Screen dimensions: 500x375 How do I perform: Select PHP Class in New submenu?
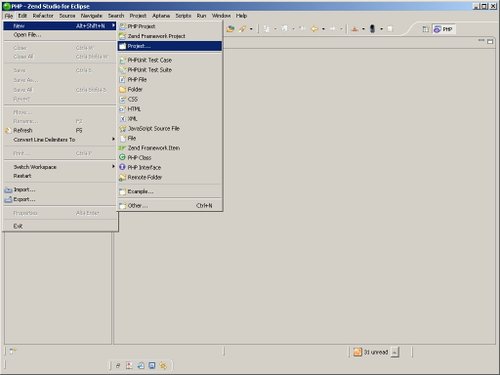[x=170, y=157]
